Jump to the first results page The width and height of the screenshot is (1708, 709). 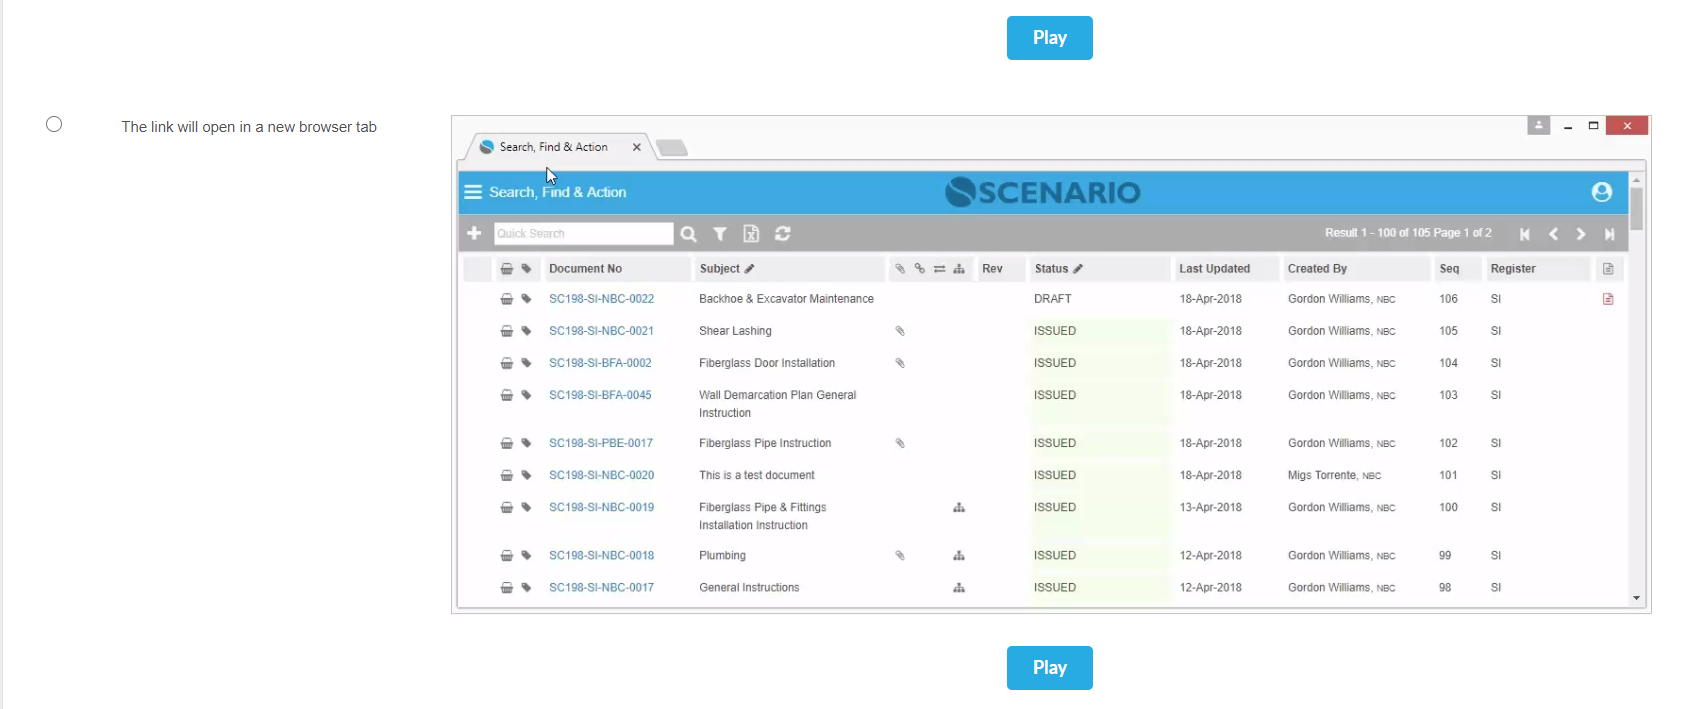[x=1524, y=234]
